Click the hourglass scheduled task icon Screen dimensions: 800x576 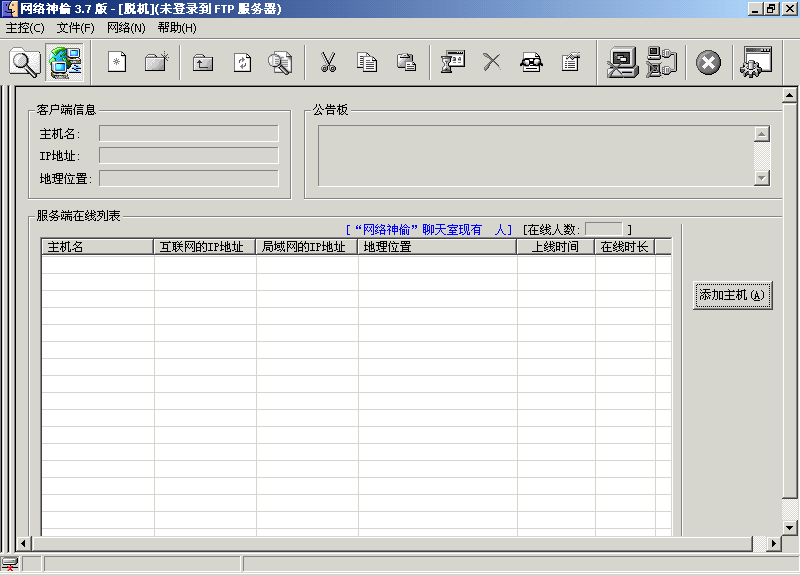452,62
